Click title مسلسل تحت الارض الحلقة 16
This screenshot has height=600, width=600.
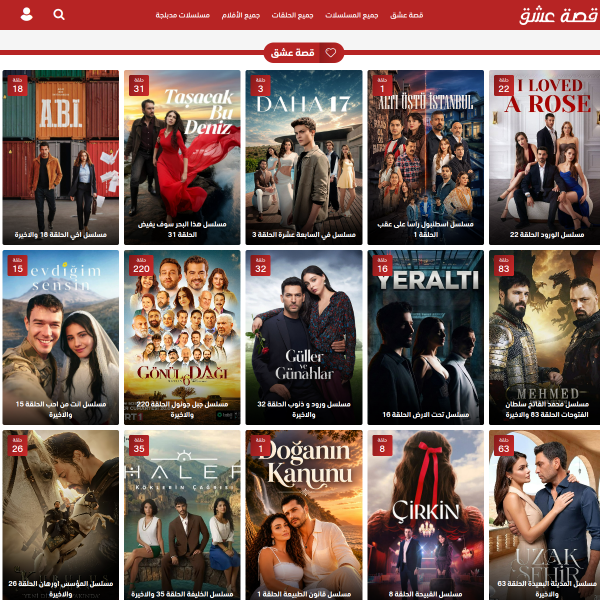(426, 415)
